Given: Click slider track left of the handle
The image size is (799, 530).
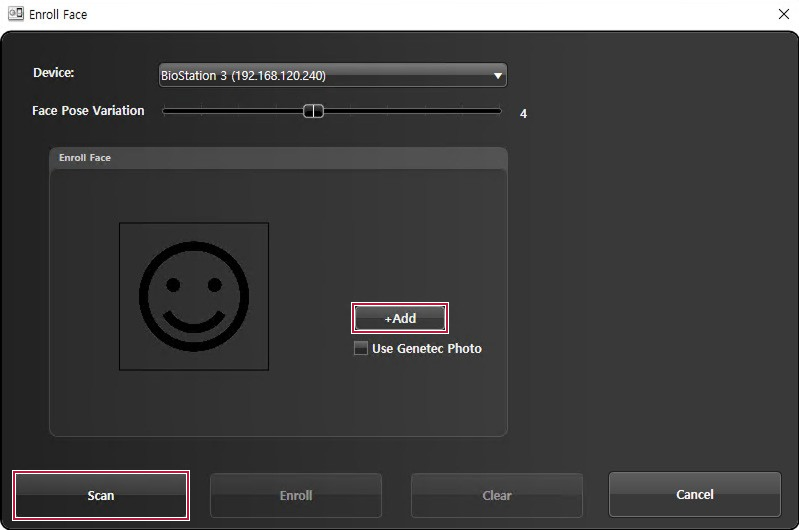Looking at the screenshot, I should [230, 111].
